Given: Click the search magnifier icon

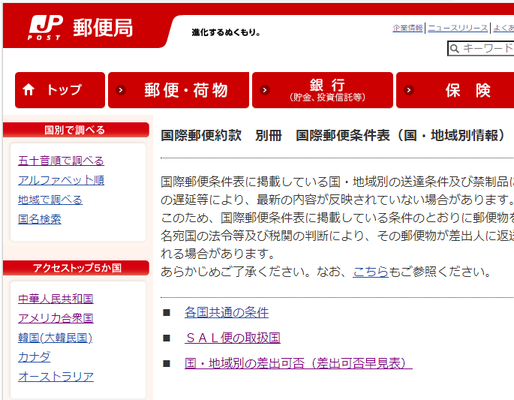Looking at the screenshot, I should coord(454,49).
